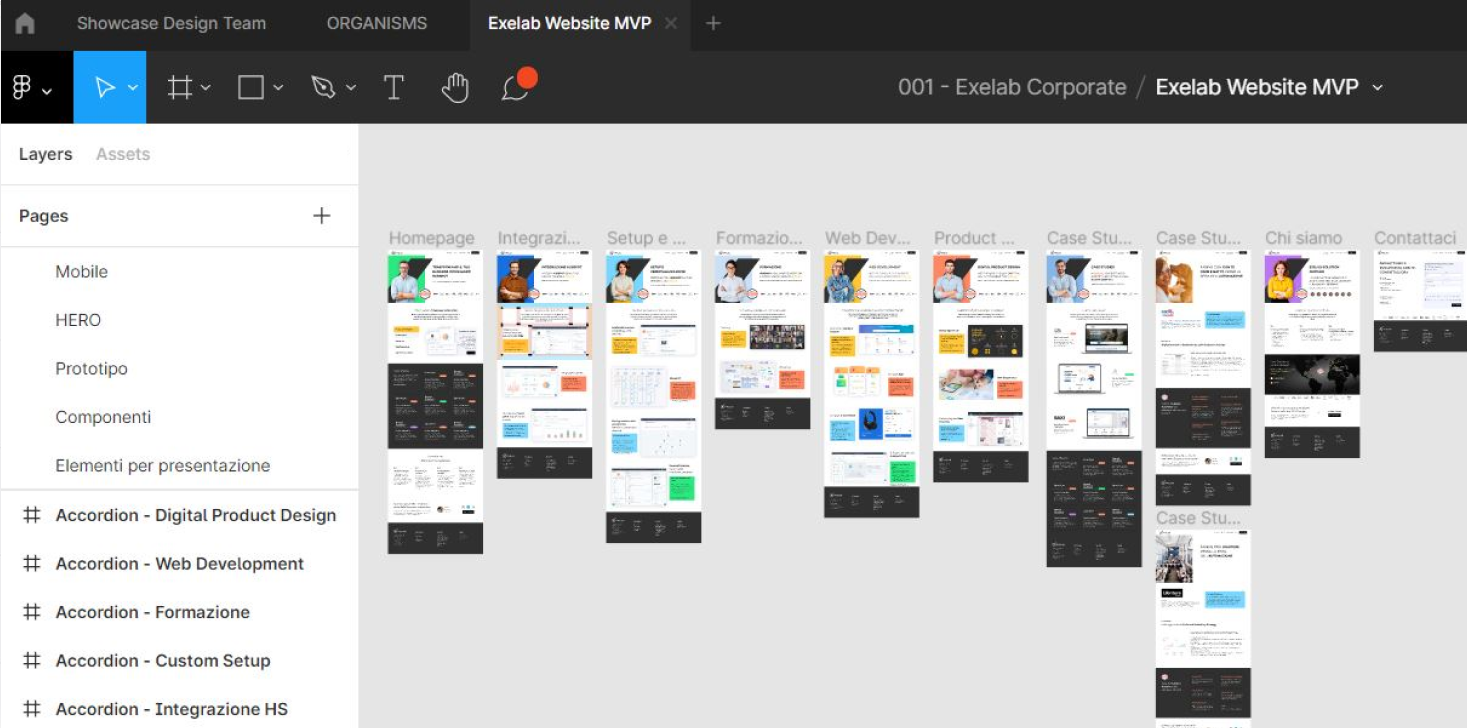Add a new page with plus icon

(x=321, y=216)
